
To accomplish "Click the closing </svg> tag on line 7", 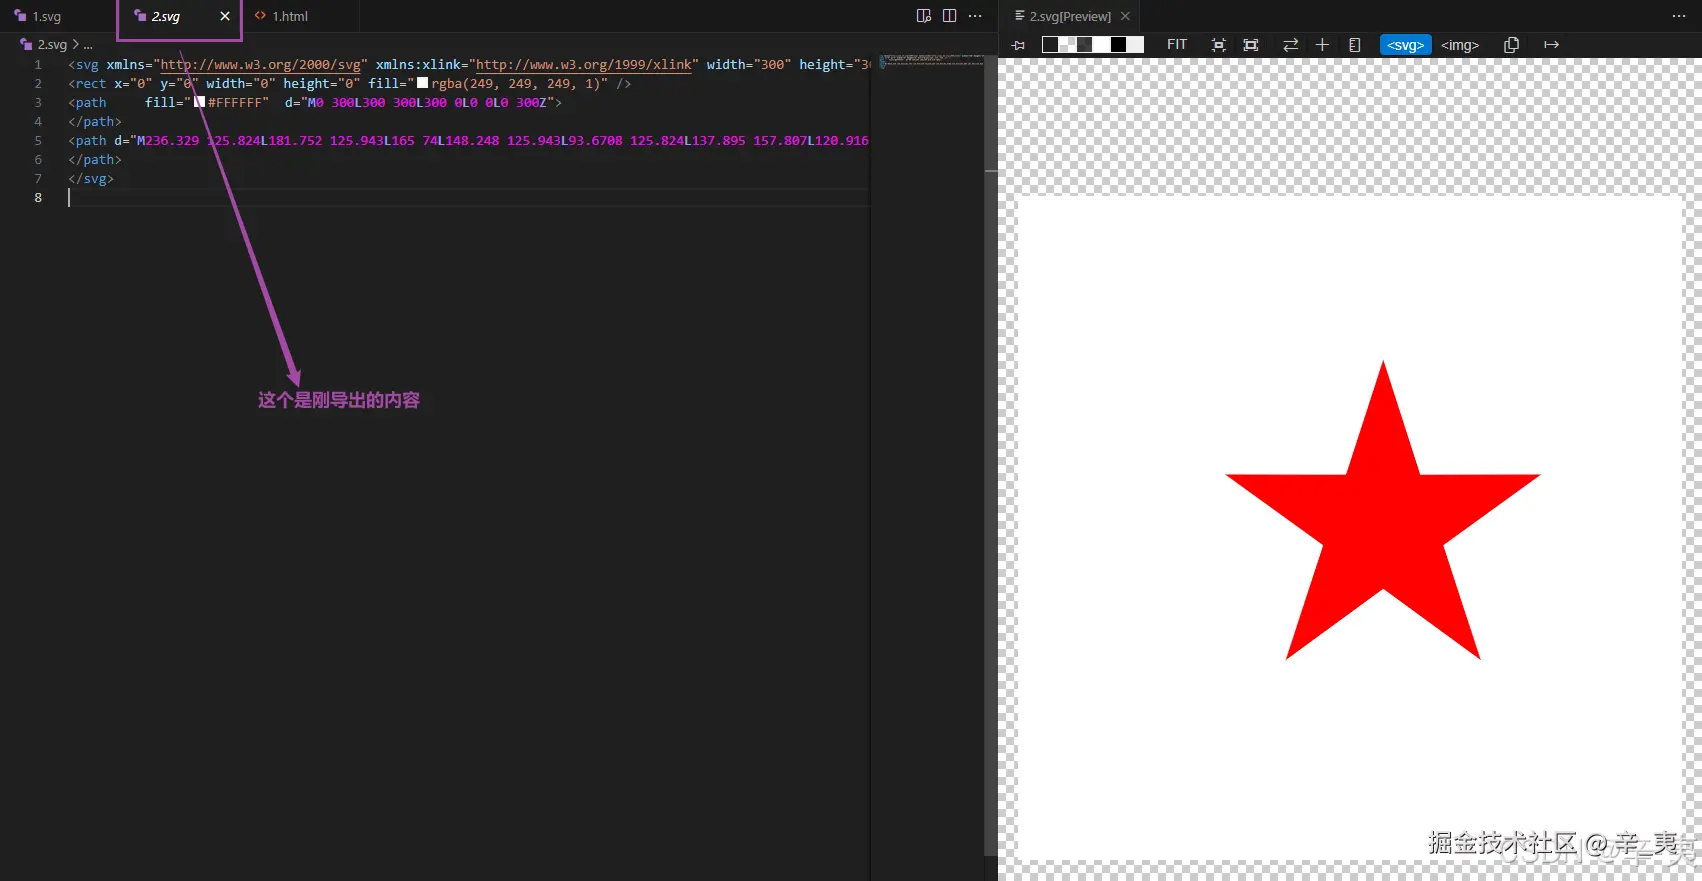I will (x=91, y=179).
